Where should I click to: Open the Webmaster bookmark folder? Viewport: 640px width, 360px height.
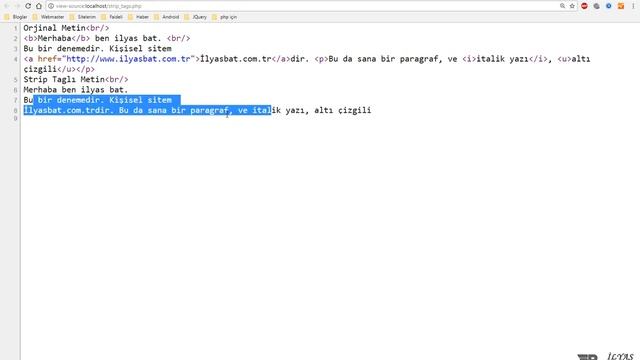click(x=49, y=17)
